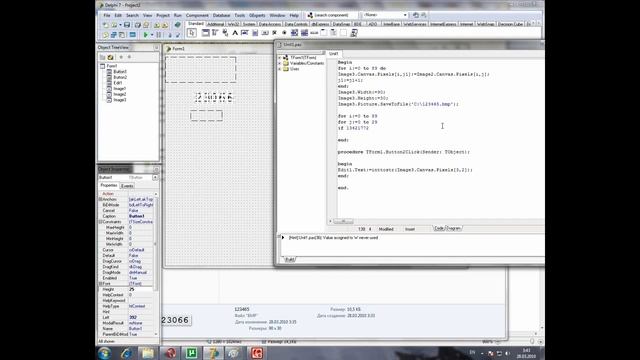Open the Events tab in Object Inspector
Image resolution: width=640 pixels, height=360 pixels.
click(127, 186)
